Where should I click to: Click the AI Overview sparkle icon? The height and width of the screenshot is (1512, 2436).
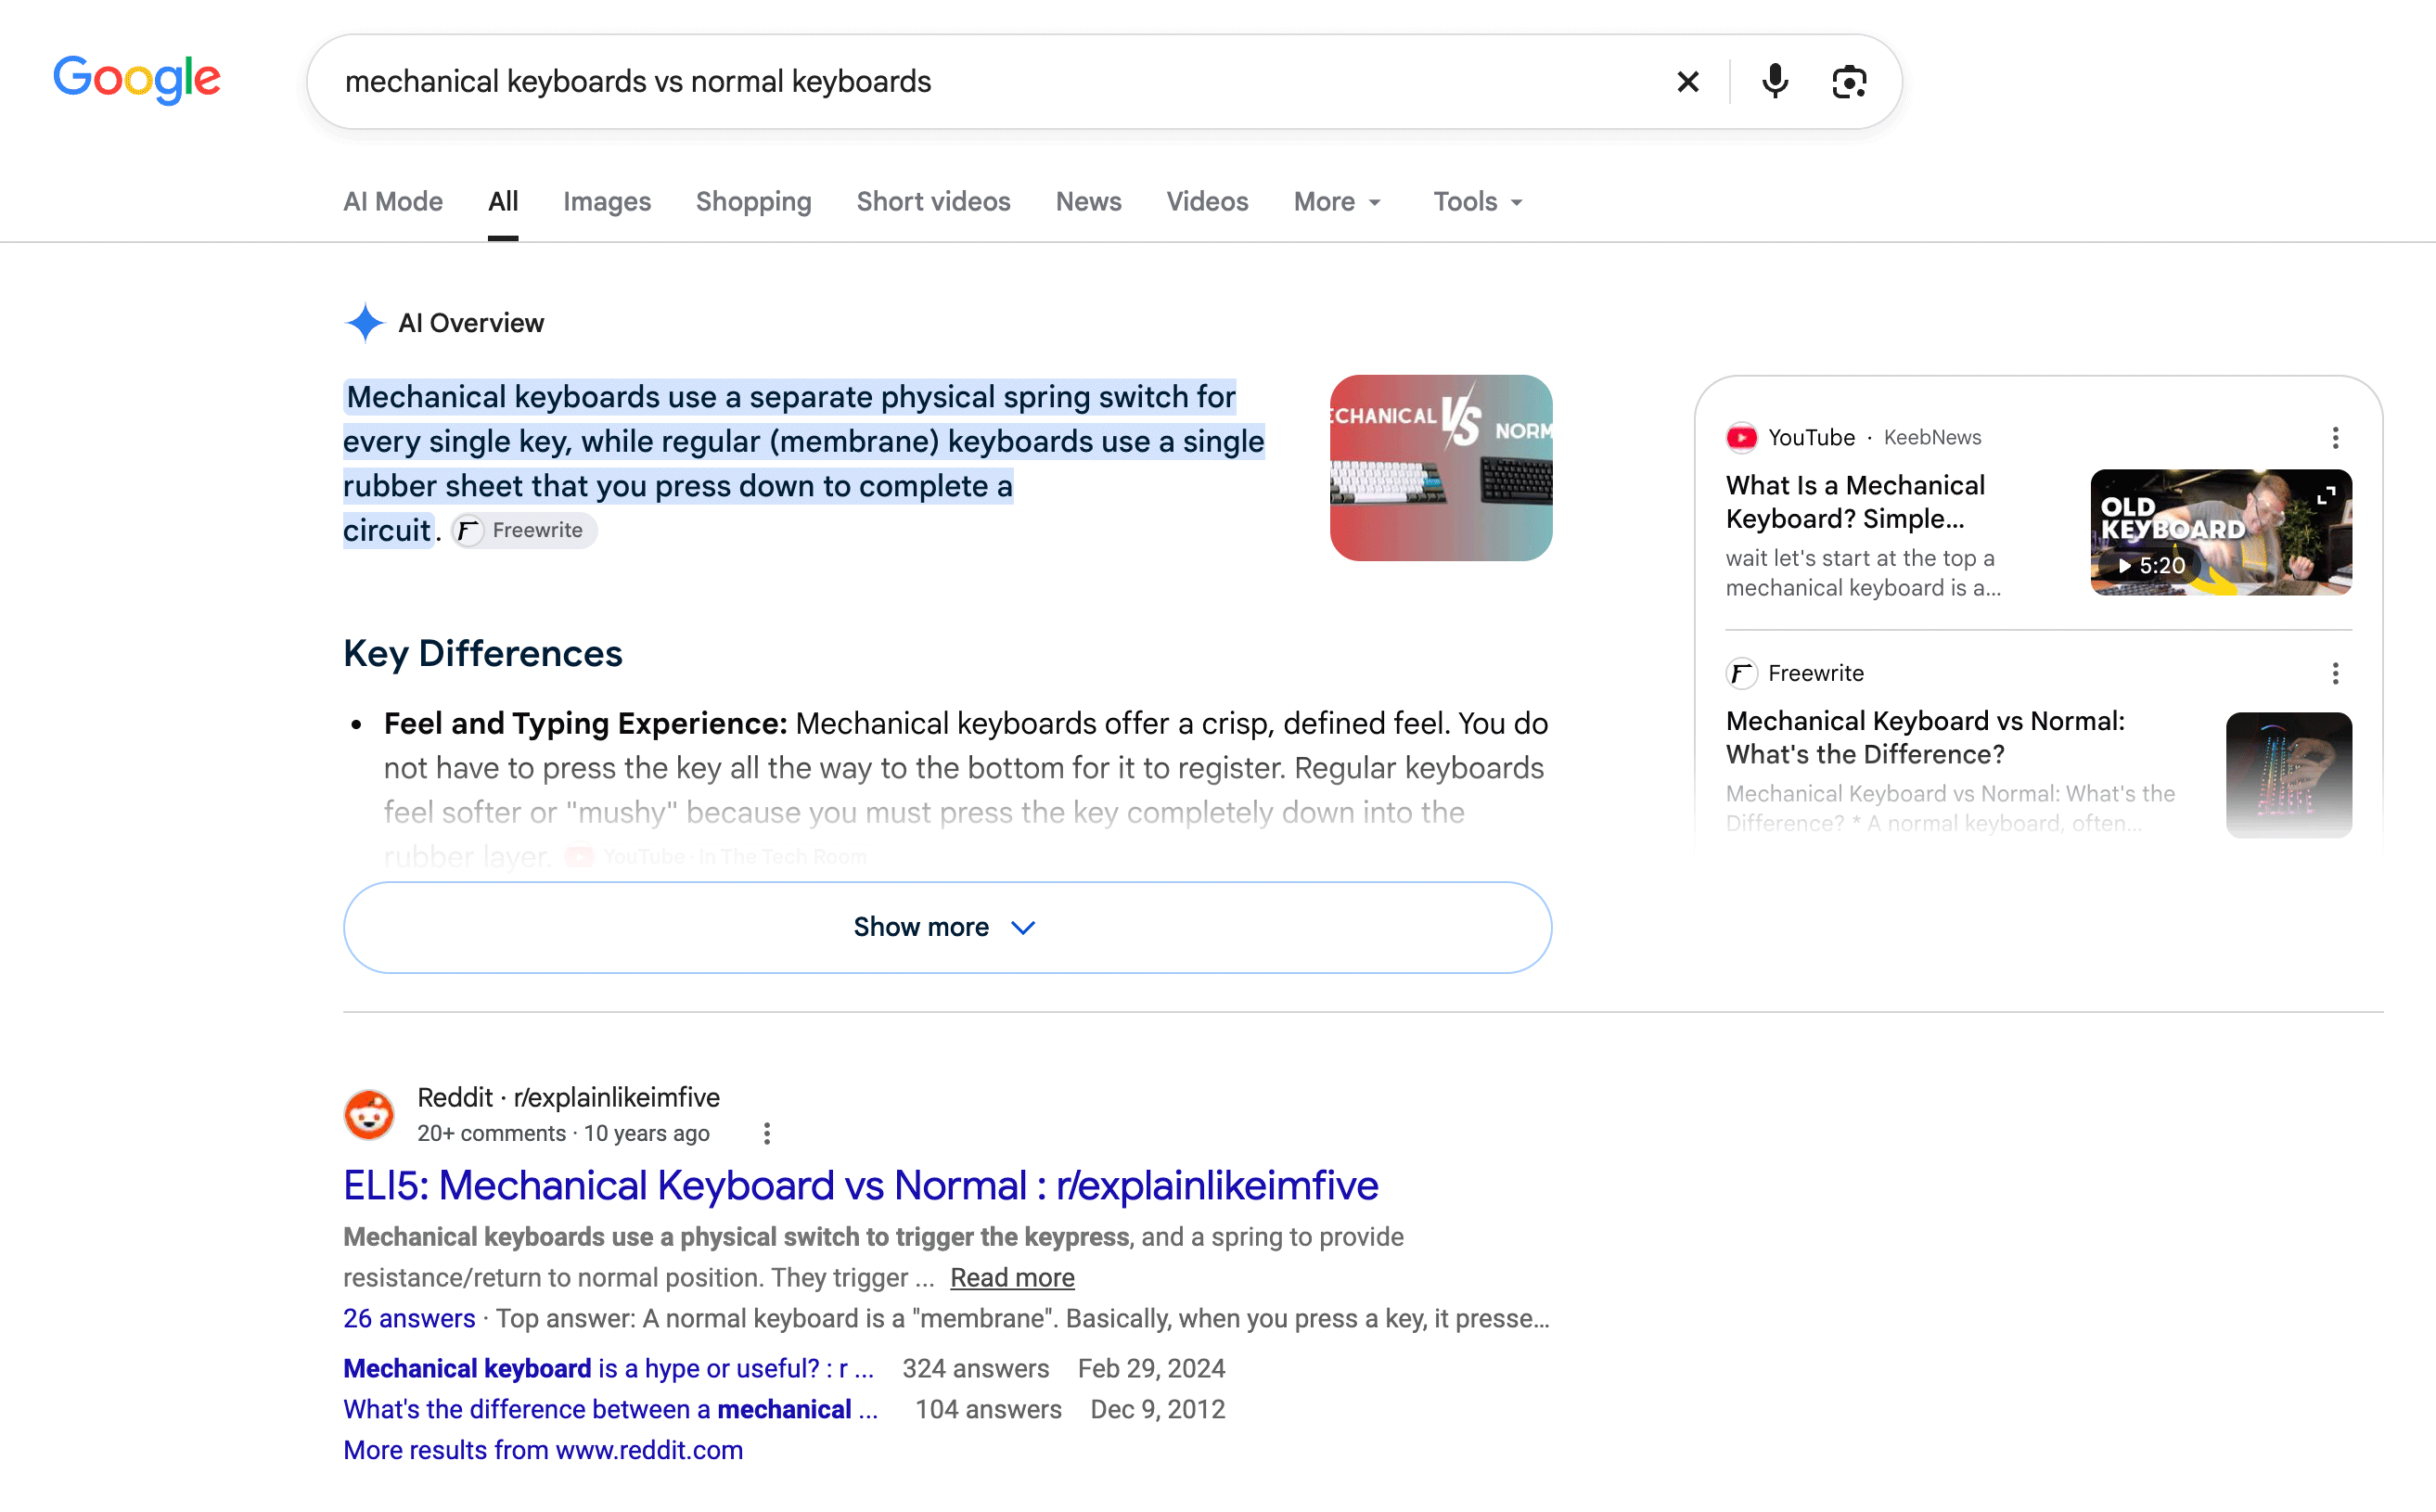coord(365,322)
